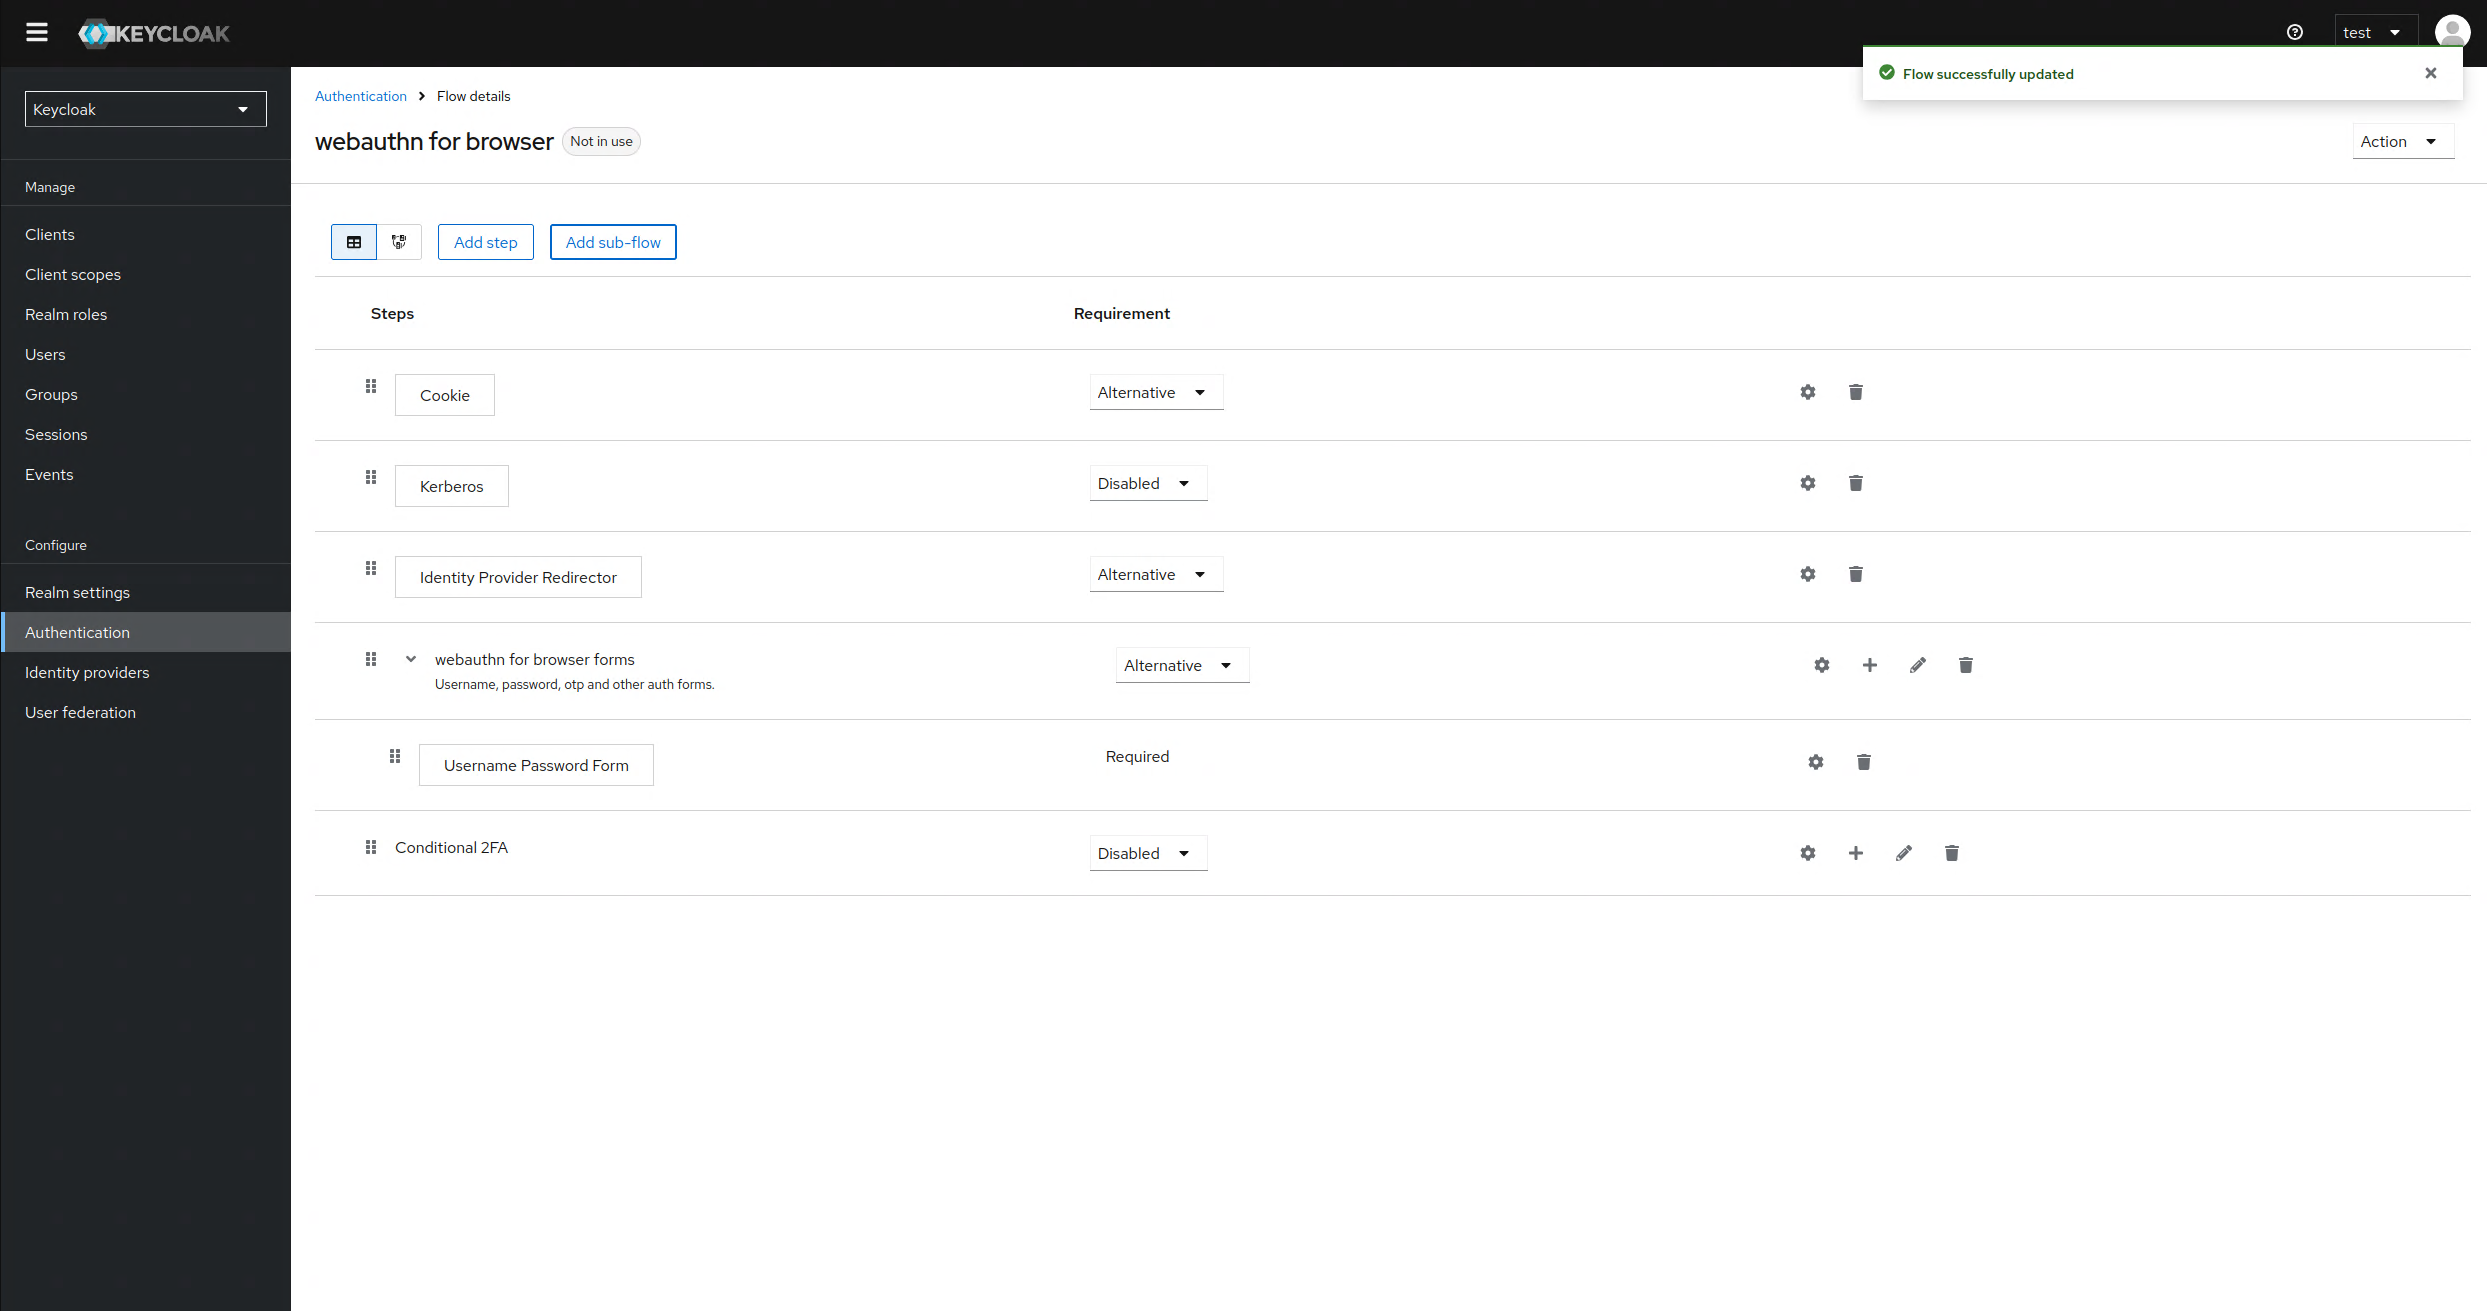Screen dimensions: 2487x1311
Task: Open the Realm settings menu item
Action: [77, 592]
